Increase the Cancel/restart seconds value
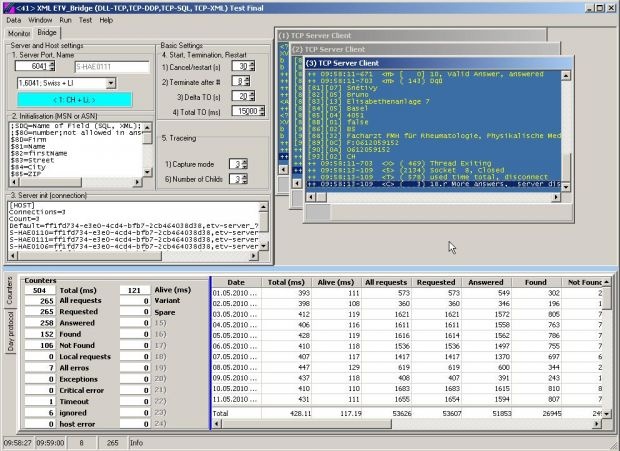 (x=249, y=63)
